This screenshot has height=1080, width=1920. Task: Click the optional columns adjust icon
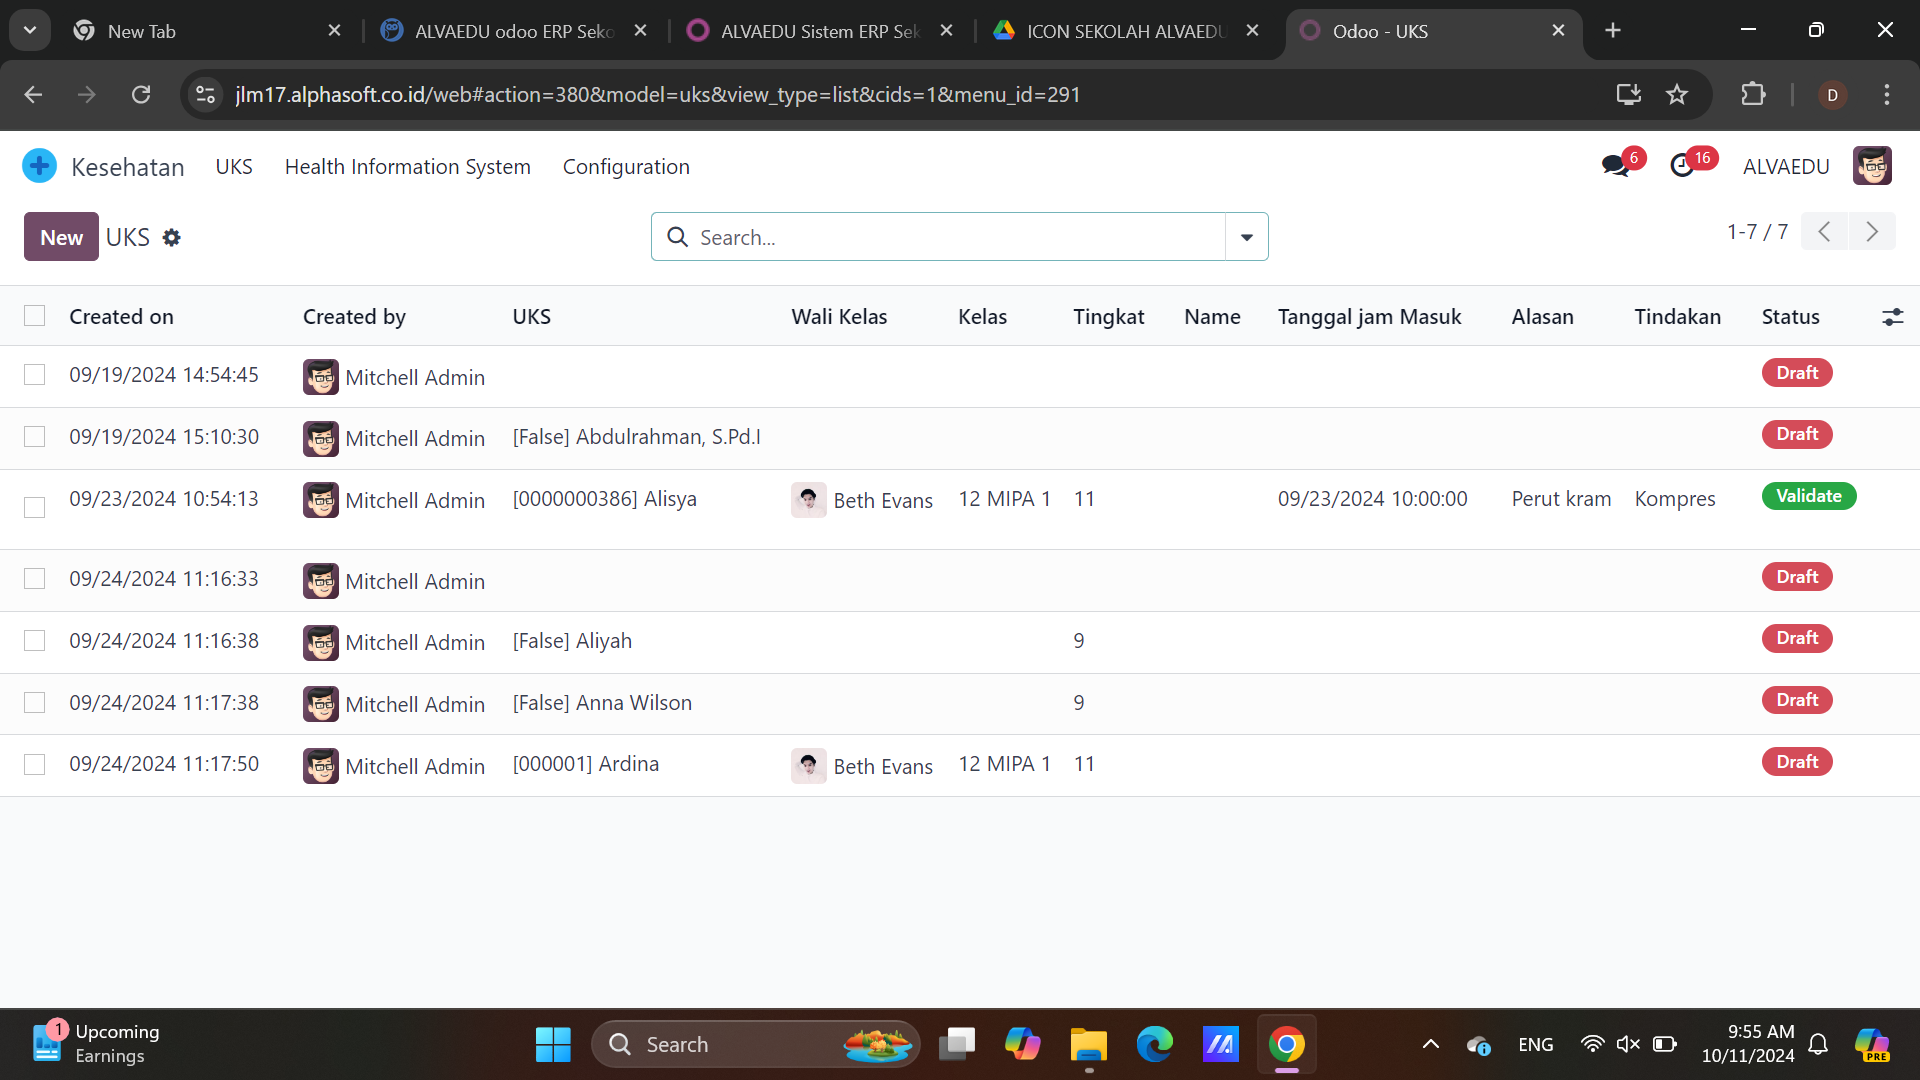tap(1892, 317)
